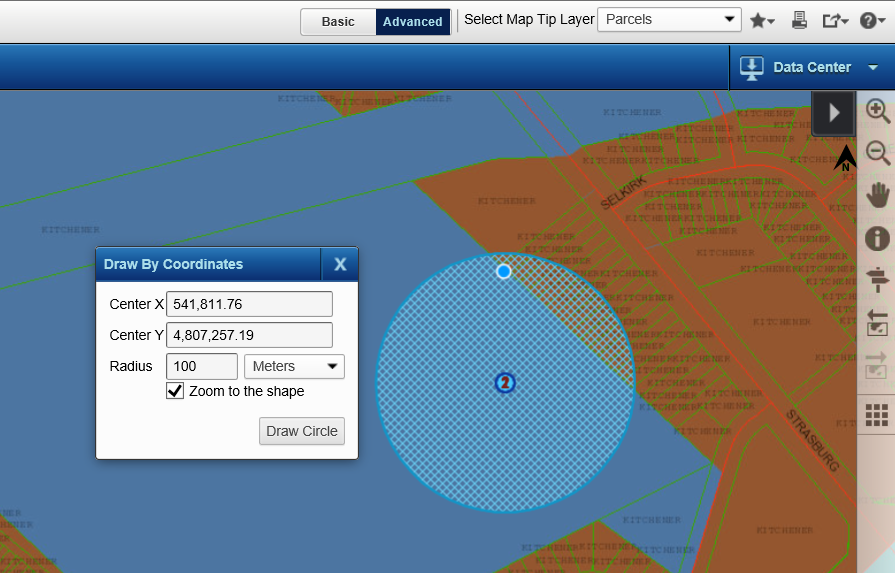This screenshot has width=895, height=573.
Task: Open the help question mark menu
Action: pos(872,20)
